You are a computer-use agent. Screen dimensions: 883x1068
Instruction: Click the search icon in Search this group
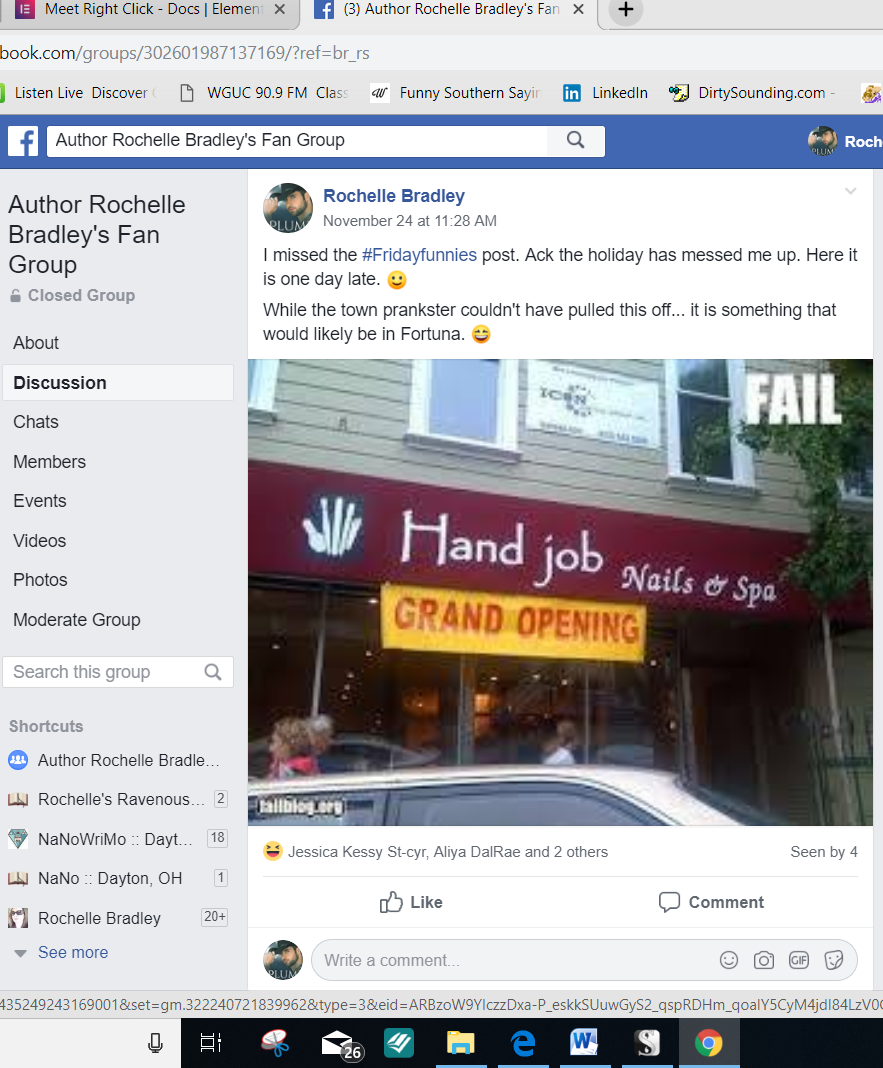tap(213, 672)
